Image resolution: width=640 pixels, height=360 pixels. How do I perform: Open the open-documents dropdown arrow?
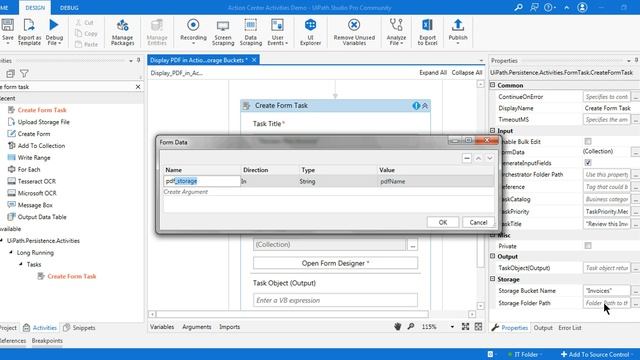coord(481,60)
